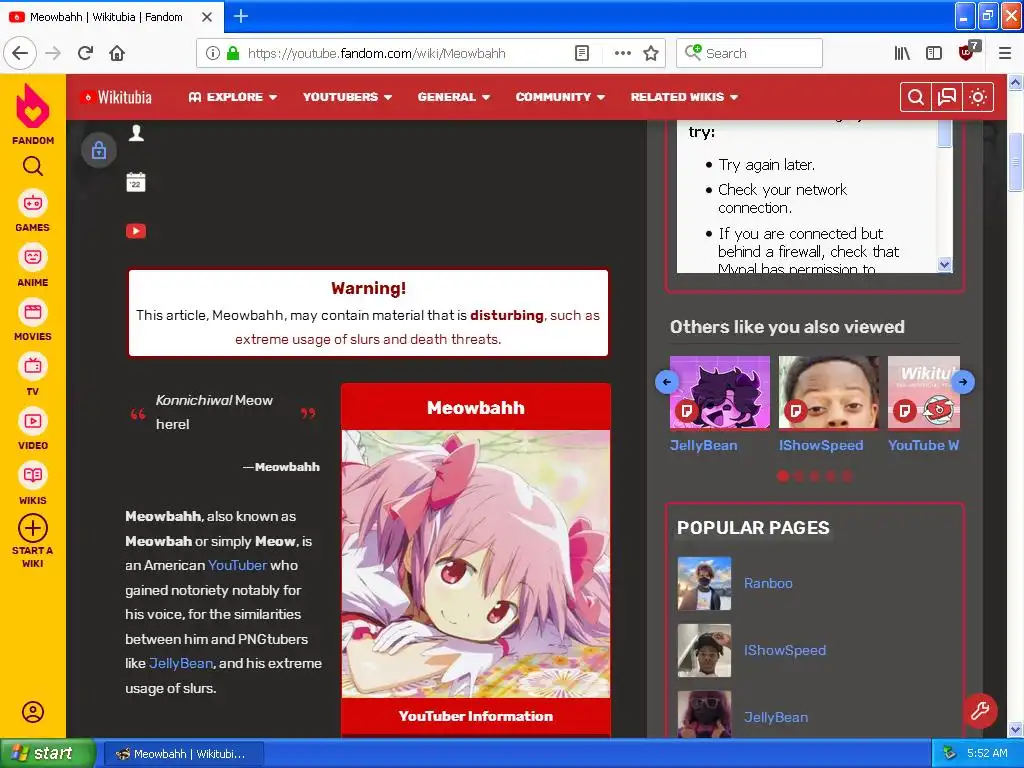
Task: Toggle light/dark theme sun icon
Action: coord(978,97)
